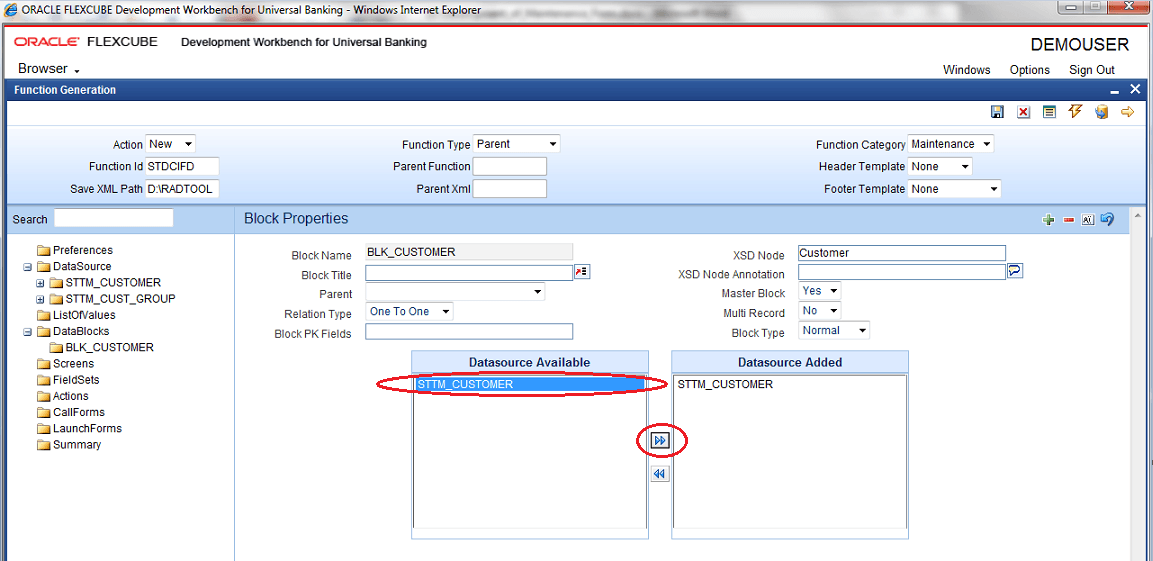Click the save floppy disk toolbar icon
Screen dimensions: 1153x561
[x=997, y=112]
